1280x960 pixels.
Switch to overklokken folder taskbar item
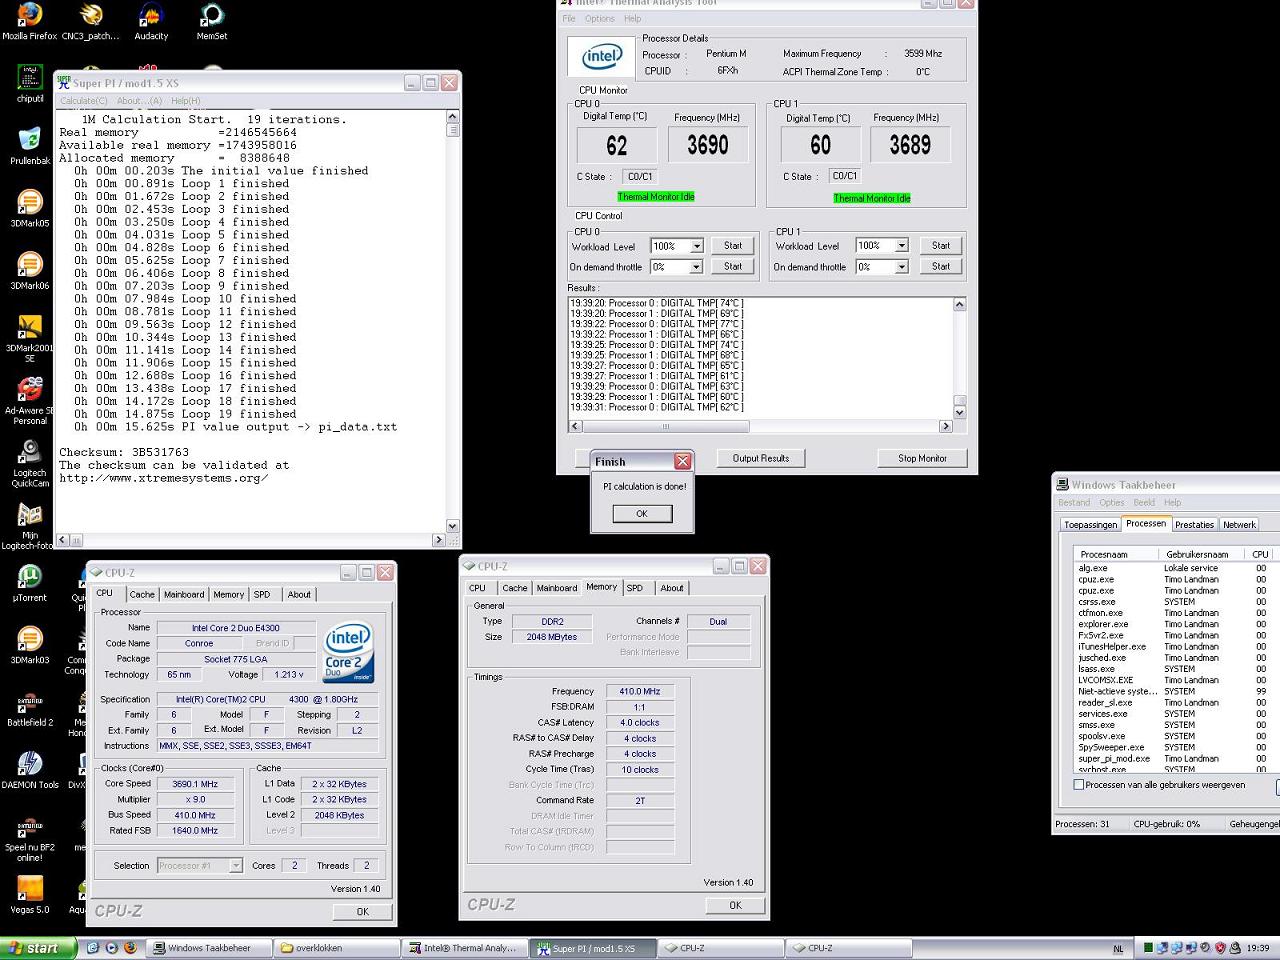(x=337, y=948)
